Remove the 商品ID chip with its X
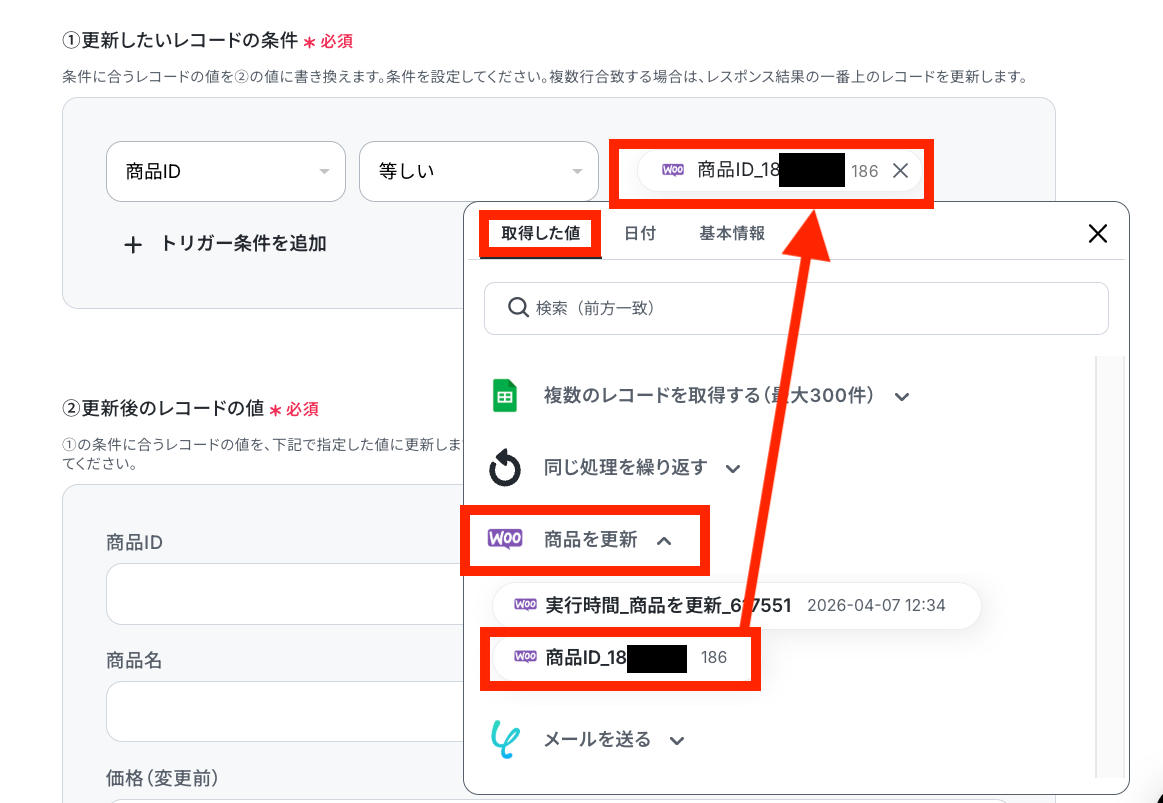This screenshot has width=1163, height=803. 900,171
